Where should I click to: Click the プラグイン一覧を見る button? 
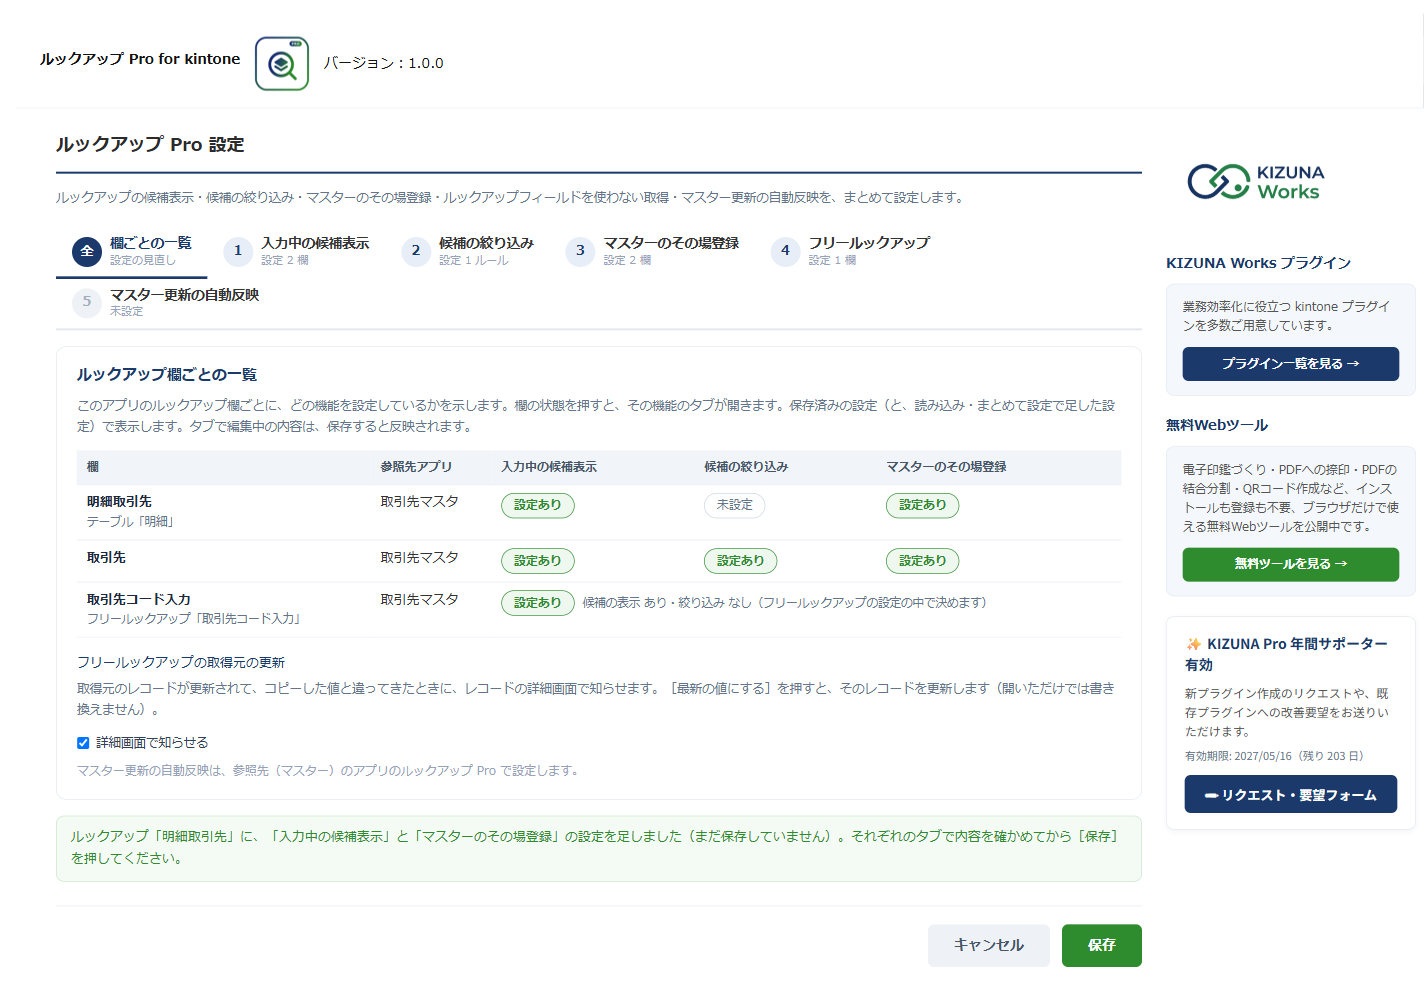pyautogui.click(x=1291, y=364)
